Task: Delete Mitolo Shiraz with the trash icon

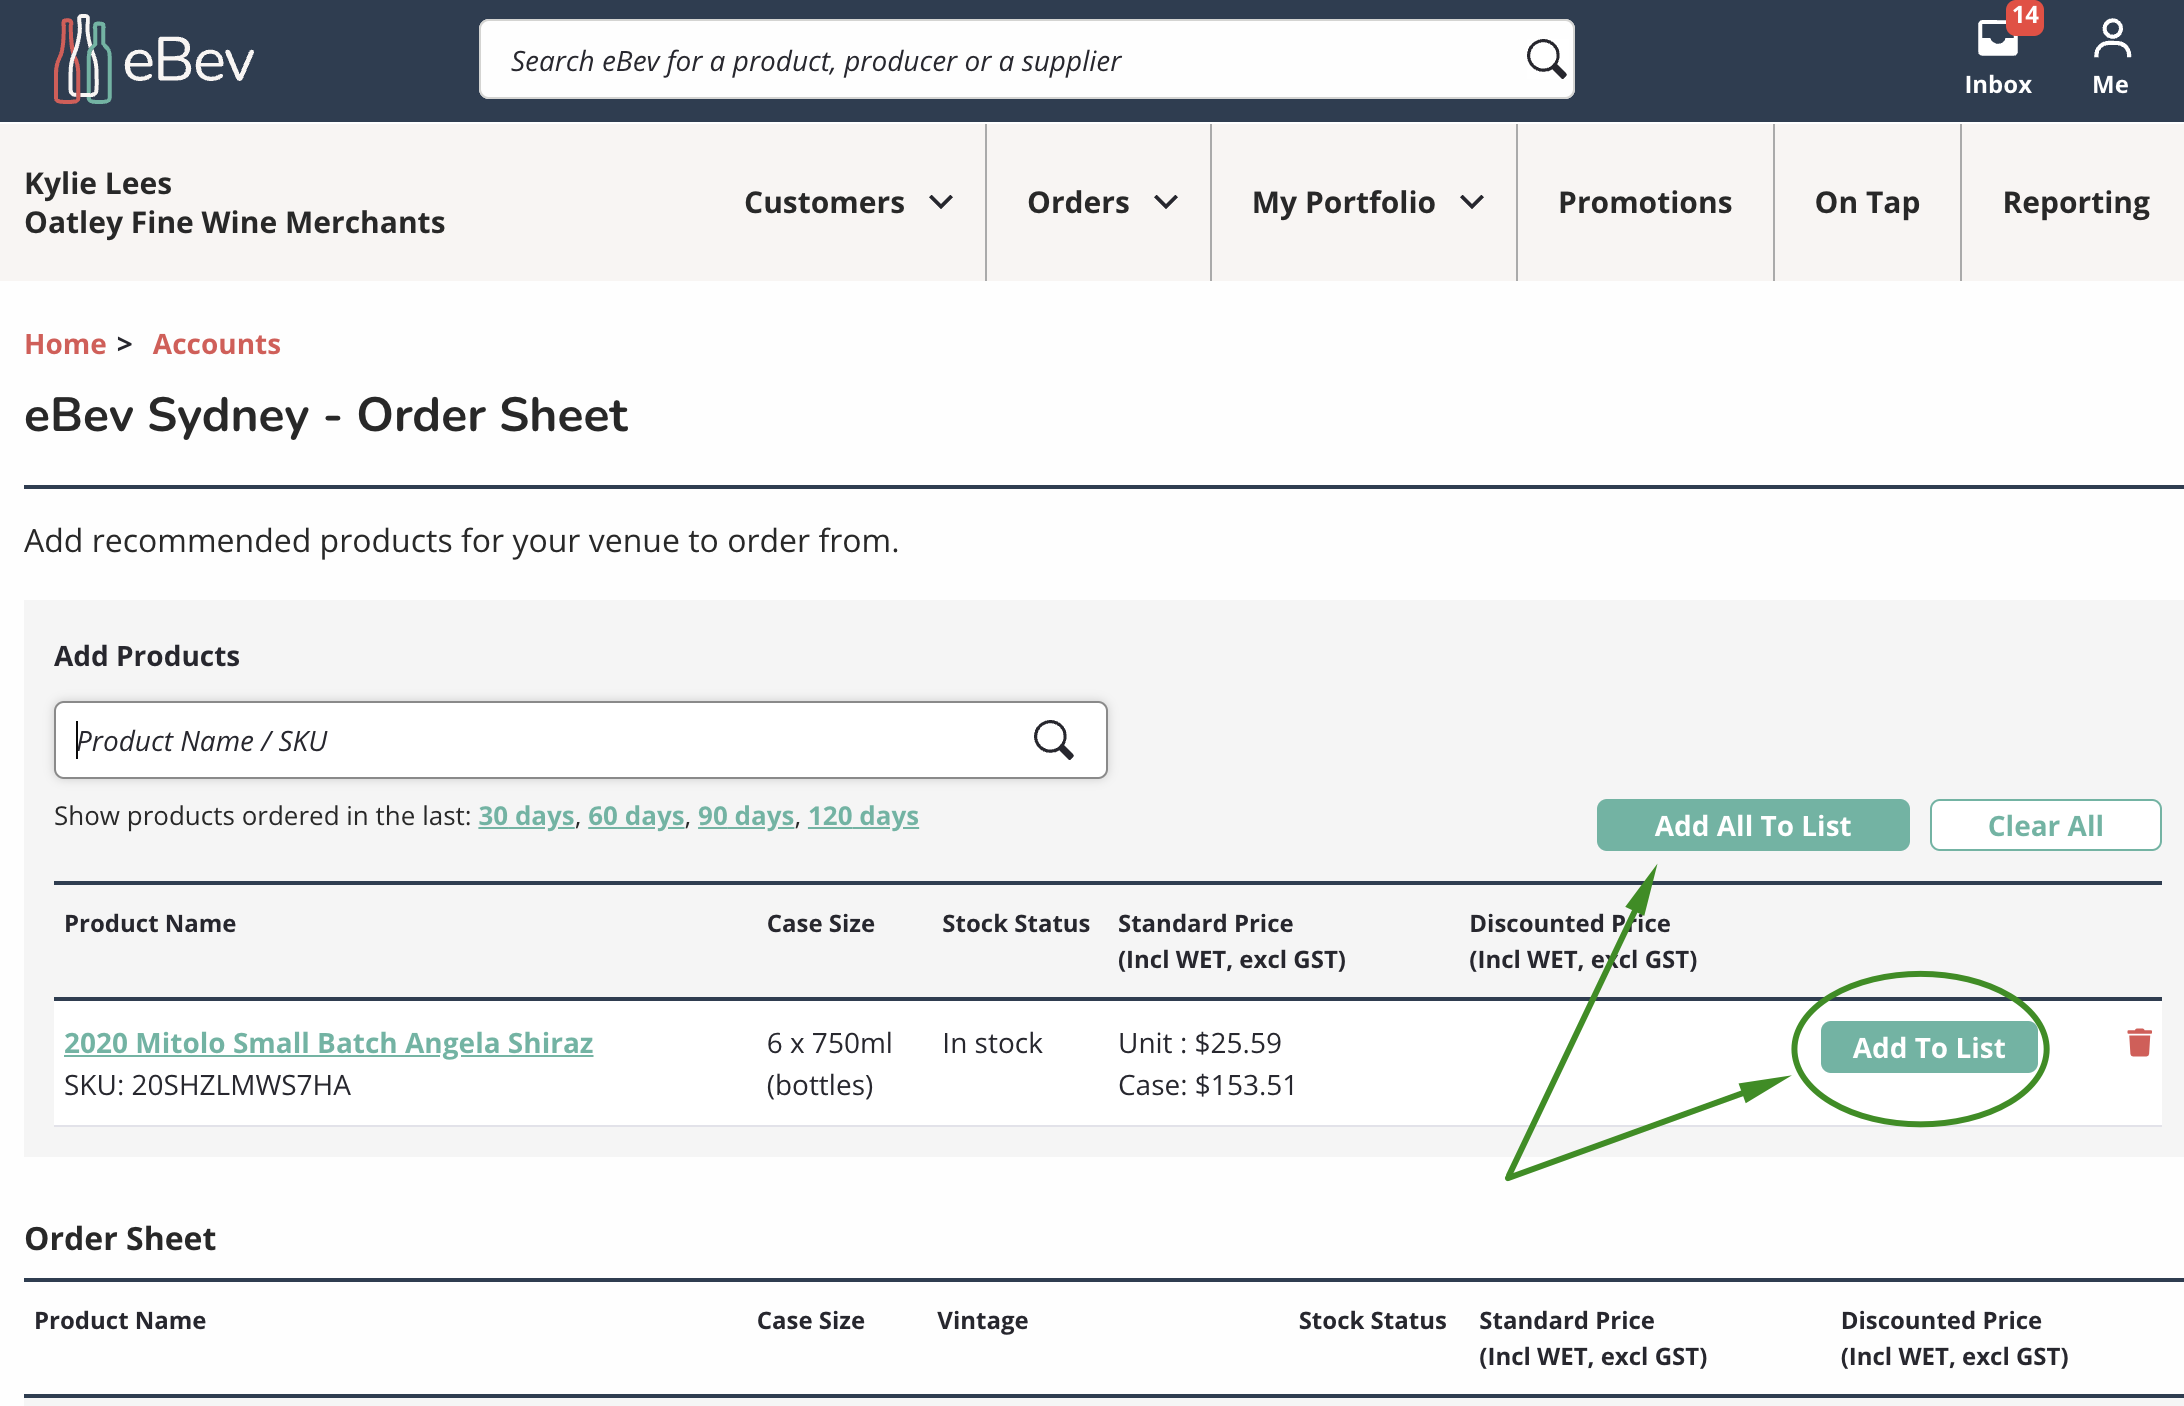Action: click(x=2139, y=1043)
